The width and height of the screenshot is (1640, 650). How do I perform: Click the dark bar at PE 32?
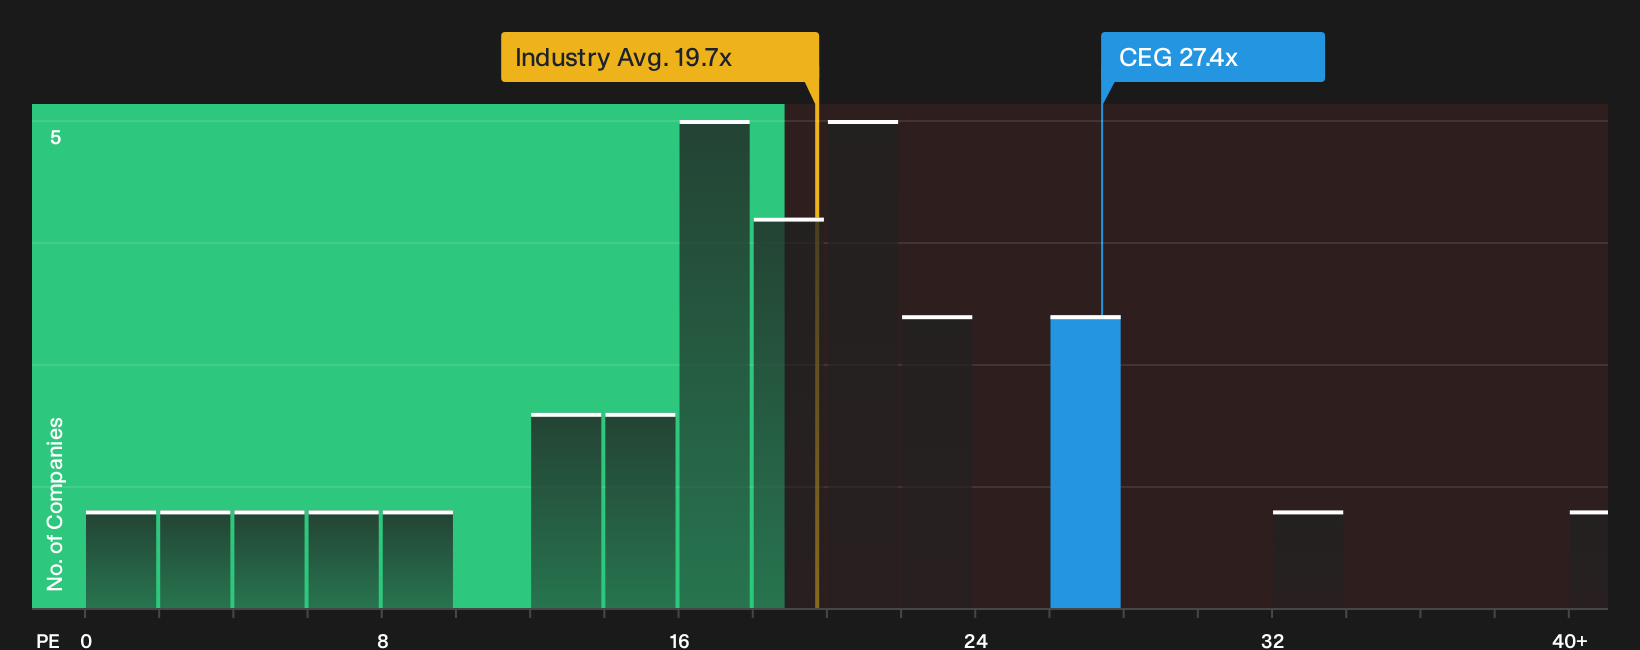click(x=1308, y=560)
